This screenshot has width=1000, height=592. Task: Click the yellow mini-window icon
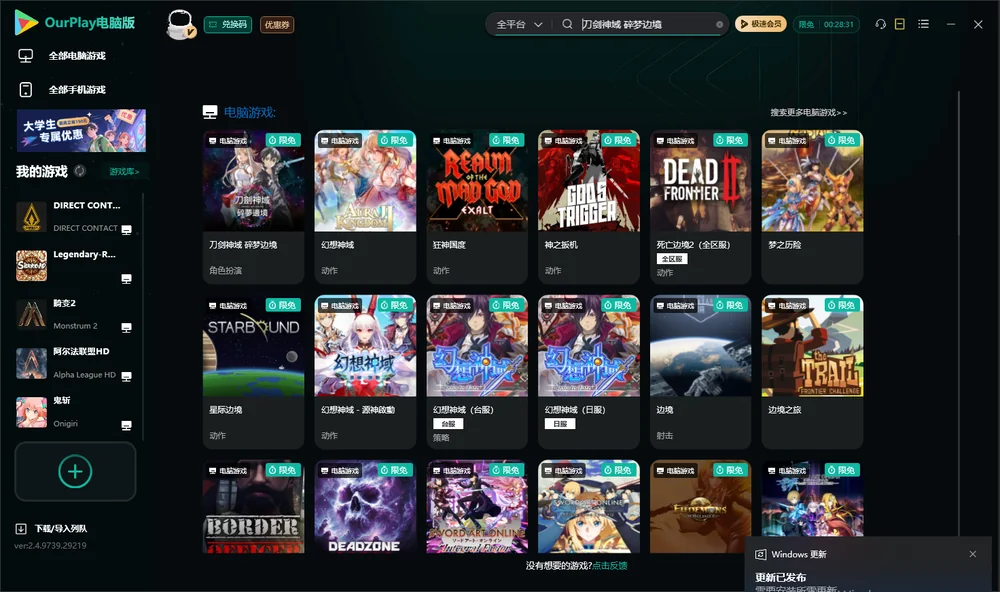[x=899, y=24]
